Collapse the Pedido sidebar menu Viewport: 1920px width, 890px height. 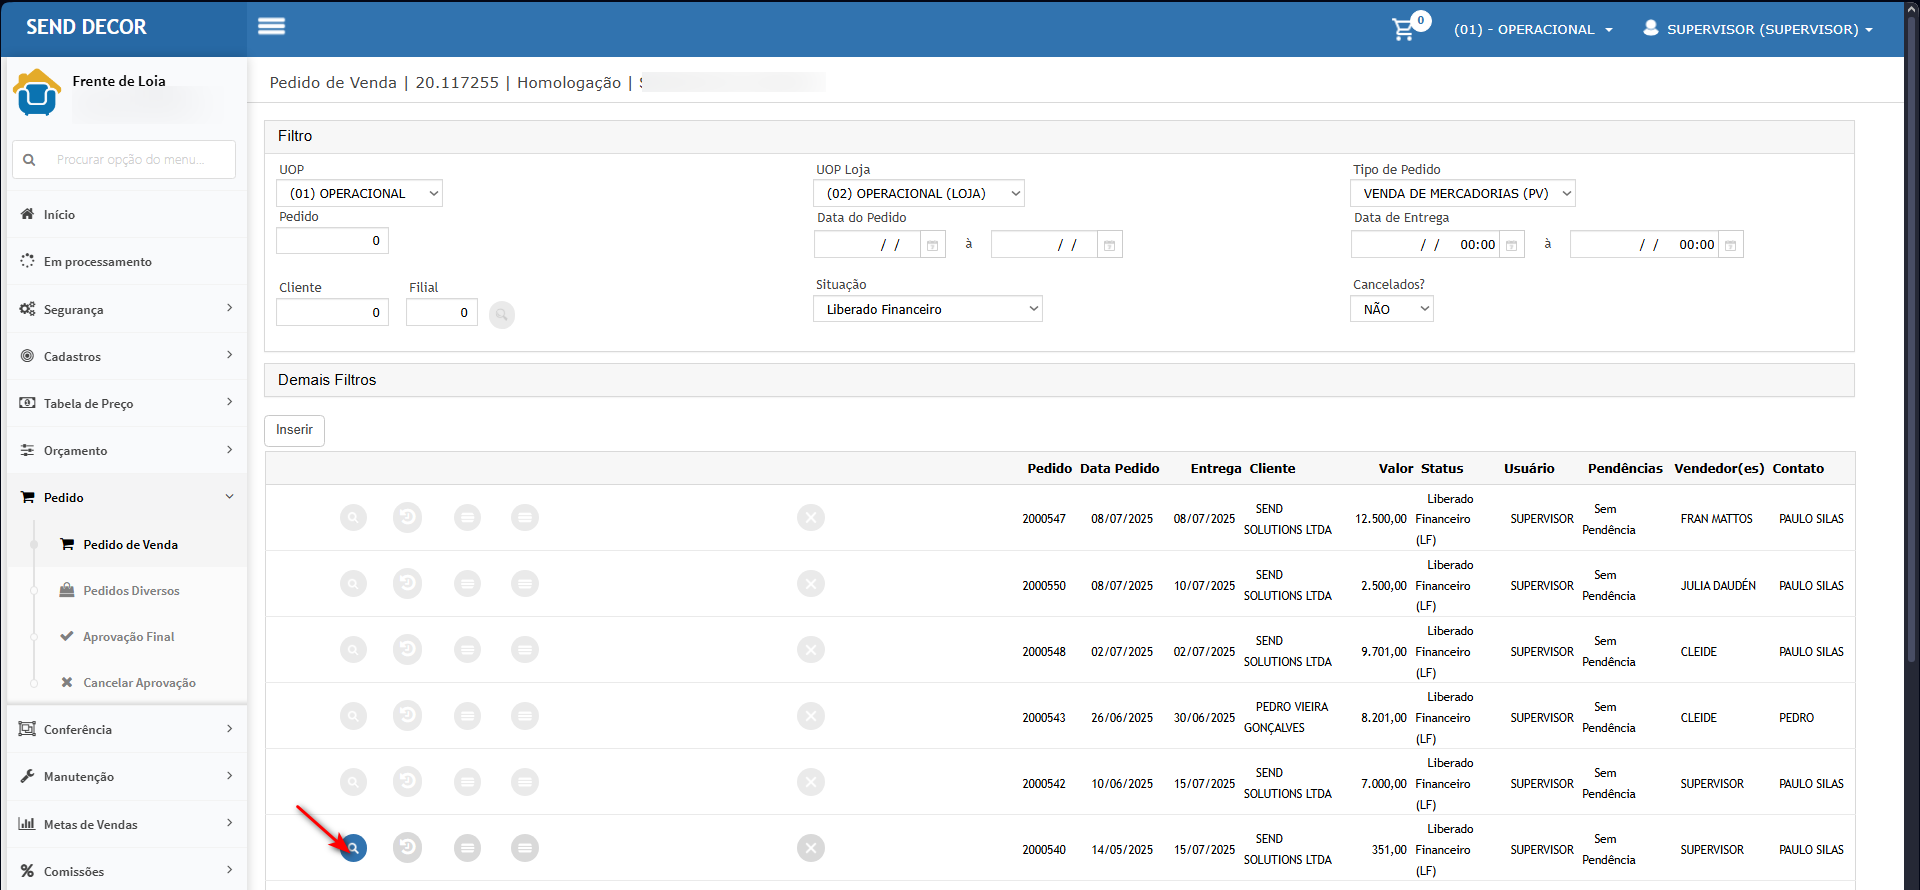click(126, 498)
